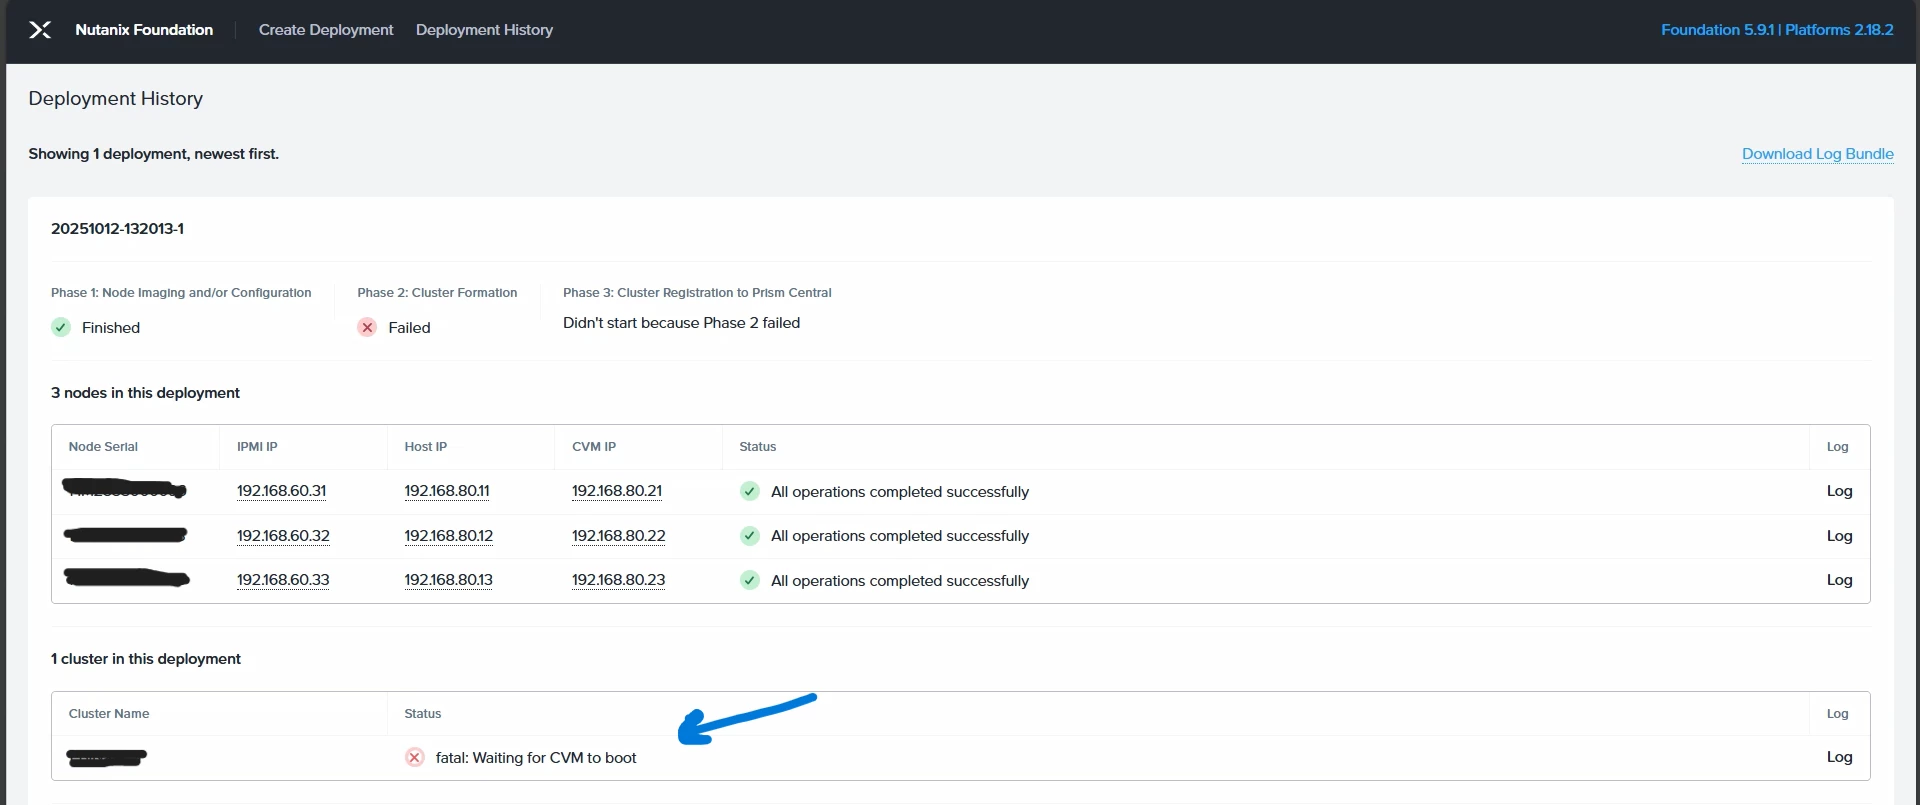Click 'Phase 1: Node Imaging and/or Configuration' label

(181, 293)
